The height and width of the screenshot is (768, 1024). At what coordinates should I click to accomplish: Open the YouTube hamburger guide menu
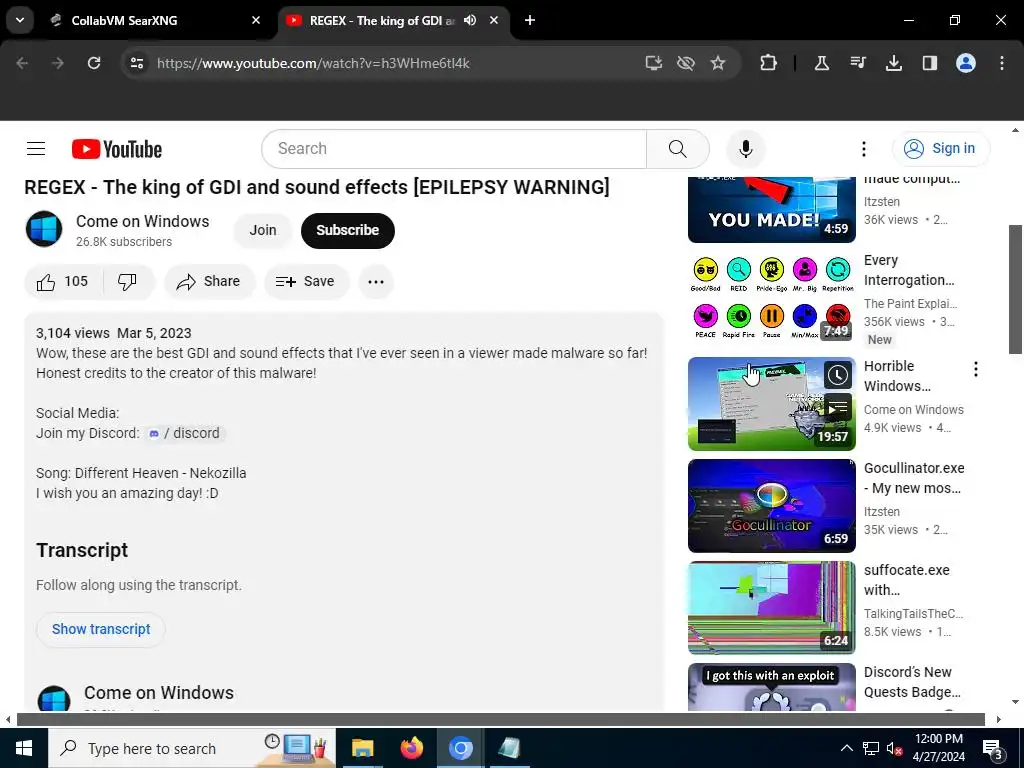36,149
